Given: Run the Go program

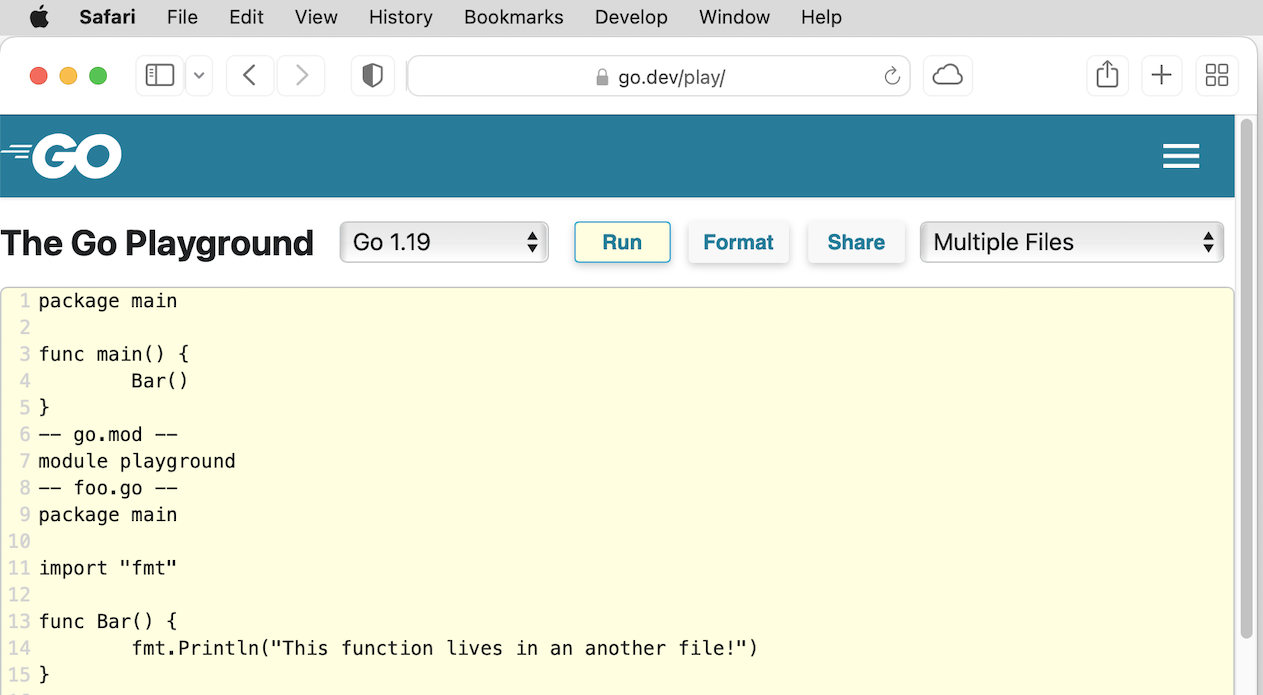Looking at the screenshot, I should 622,242.
